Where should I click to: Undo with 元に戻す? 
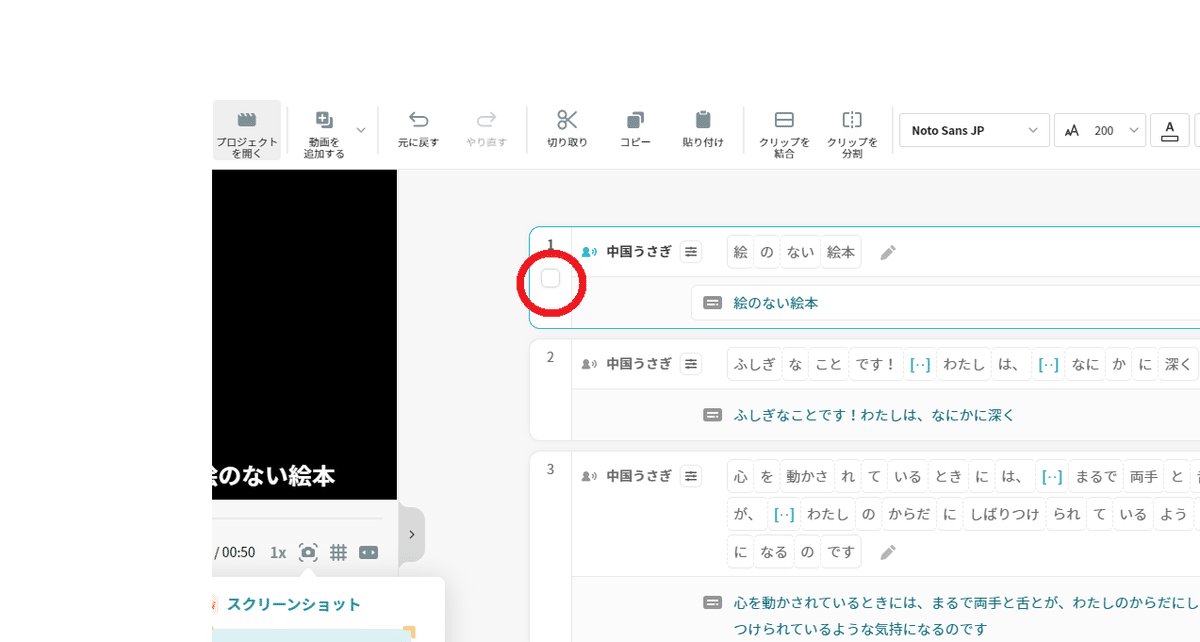pos(418,130)
